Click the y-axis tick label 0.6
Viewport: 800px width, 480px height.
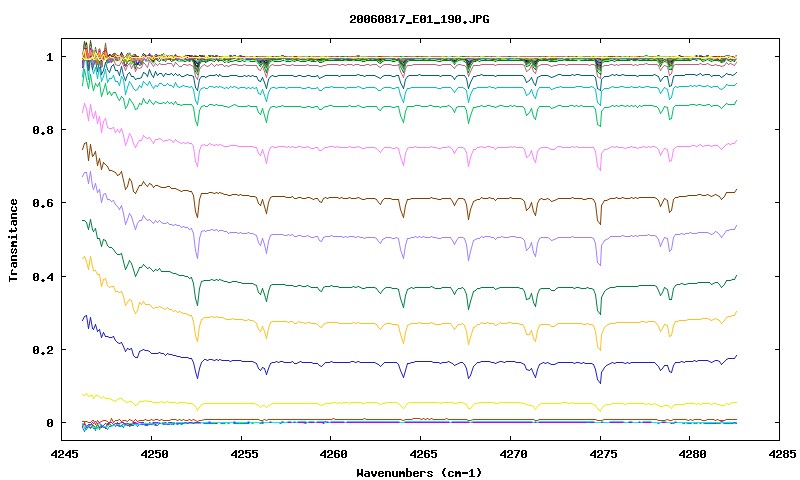coord(43,203)
